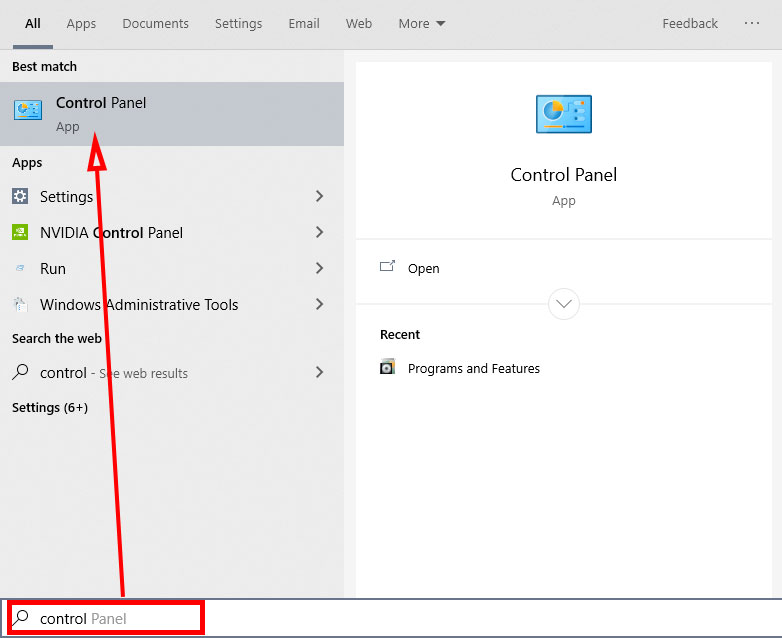Select the Run app result

(172, 268)
